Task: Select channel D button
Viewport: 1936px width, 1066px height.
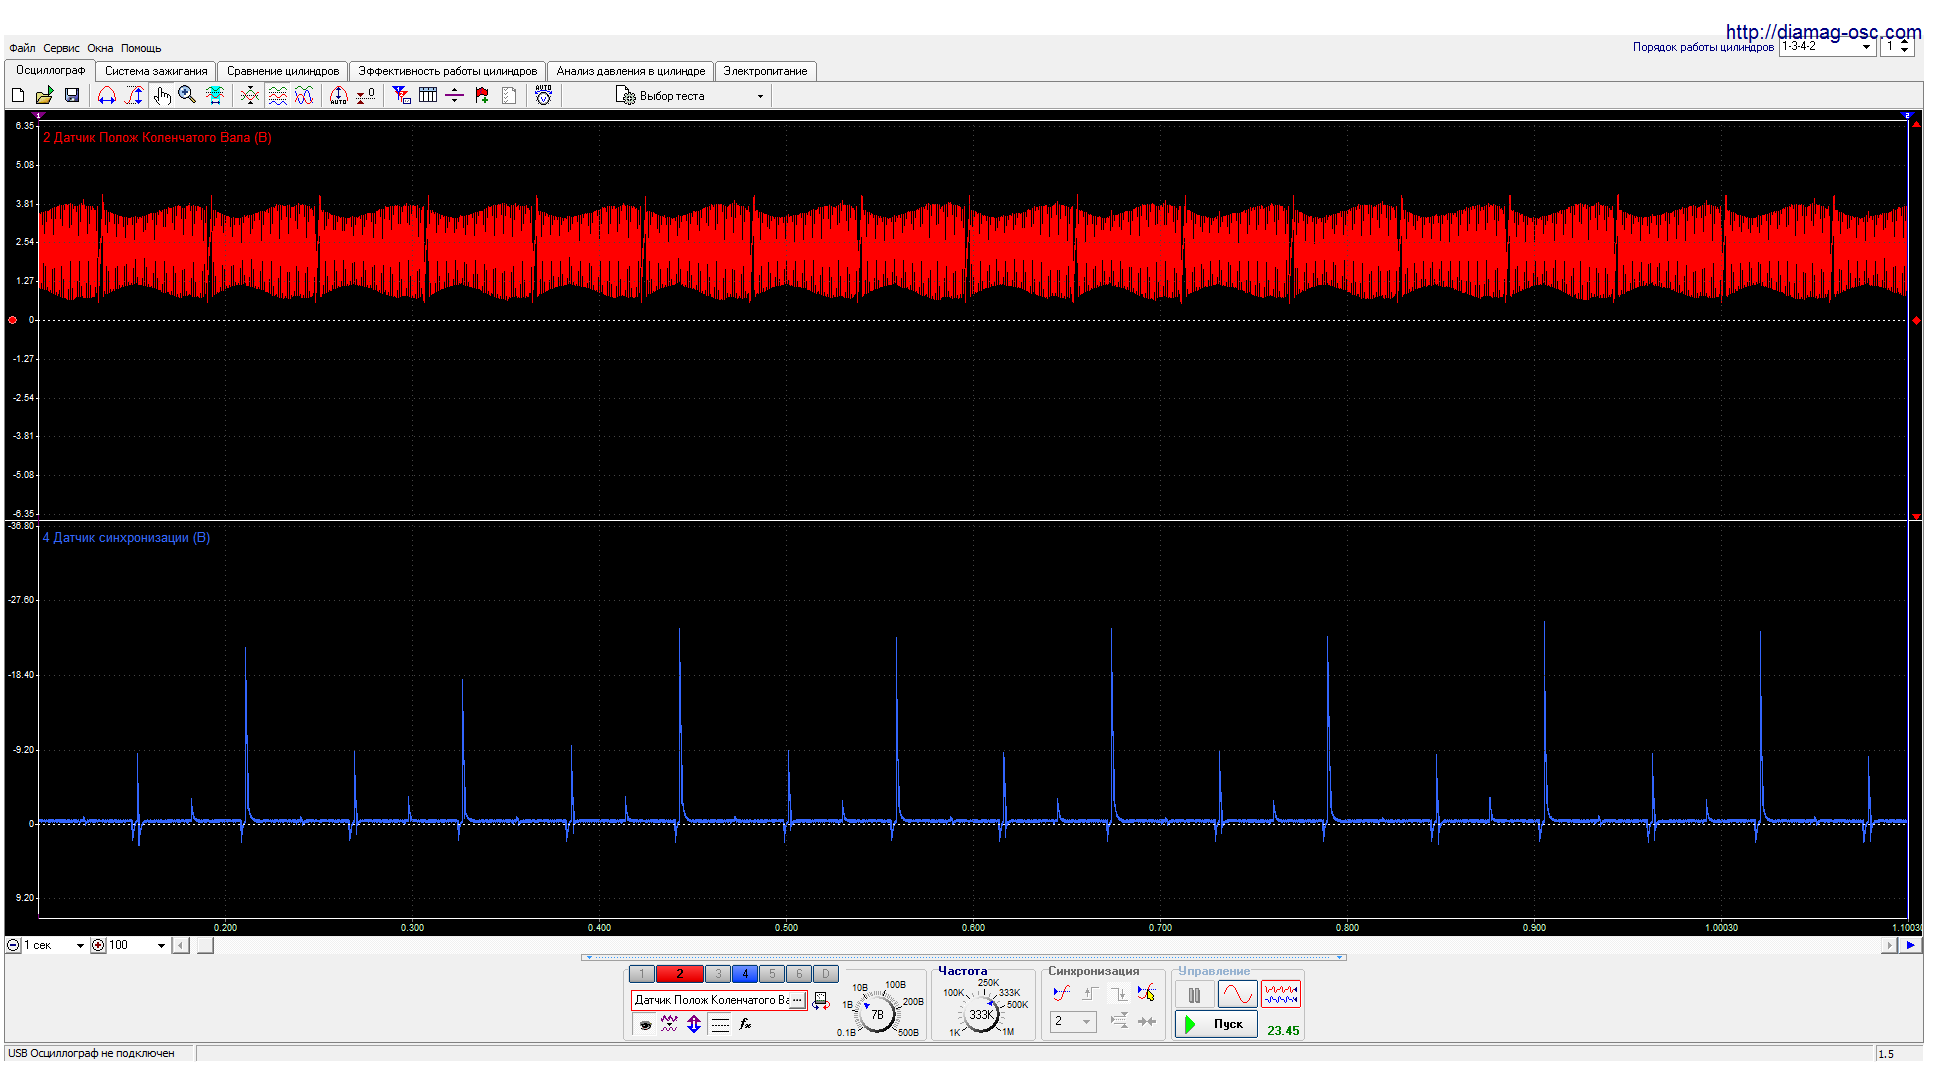Action: [826, 974]
